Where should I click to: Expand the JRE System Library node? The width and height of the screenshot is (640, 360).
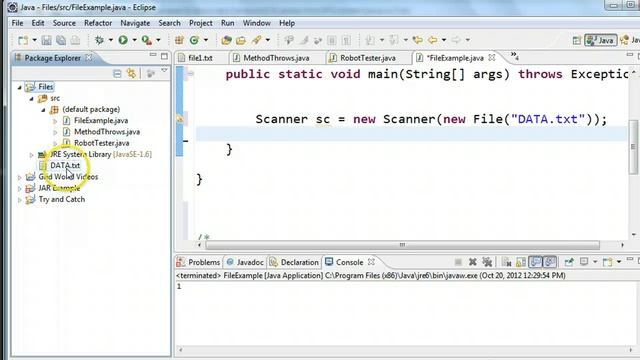coord(31,155)
